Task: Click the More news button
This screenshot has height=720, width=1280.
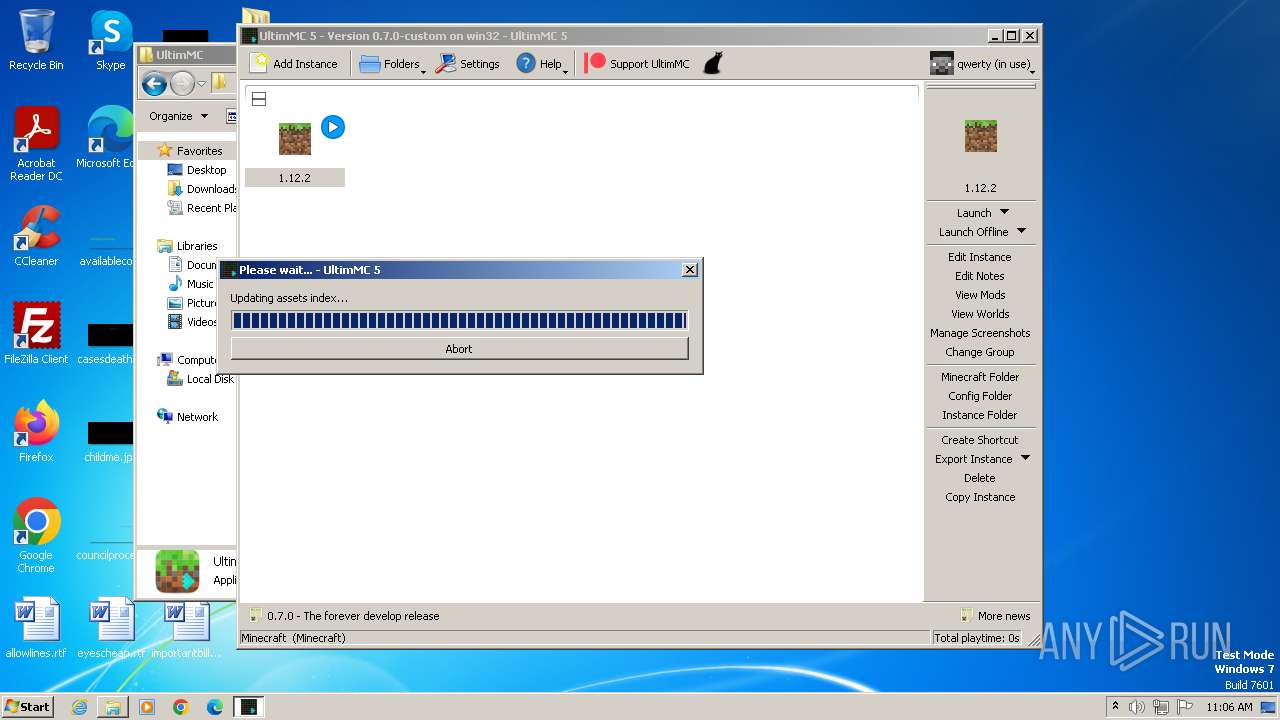Action: pyautogui.click(x=995, y=616)
